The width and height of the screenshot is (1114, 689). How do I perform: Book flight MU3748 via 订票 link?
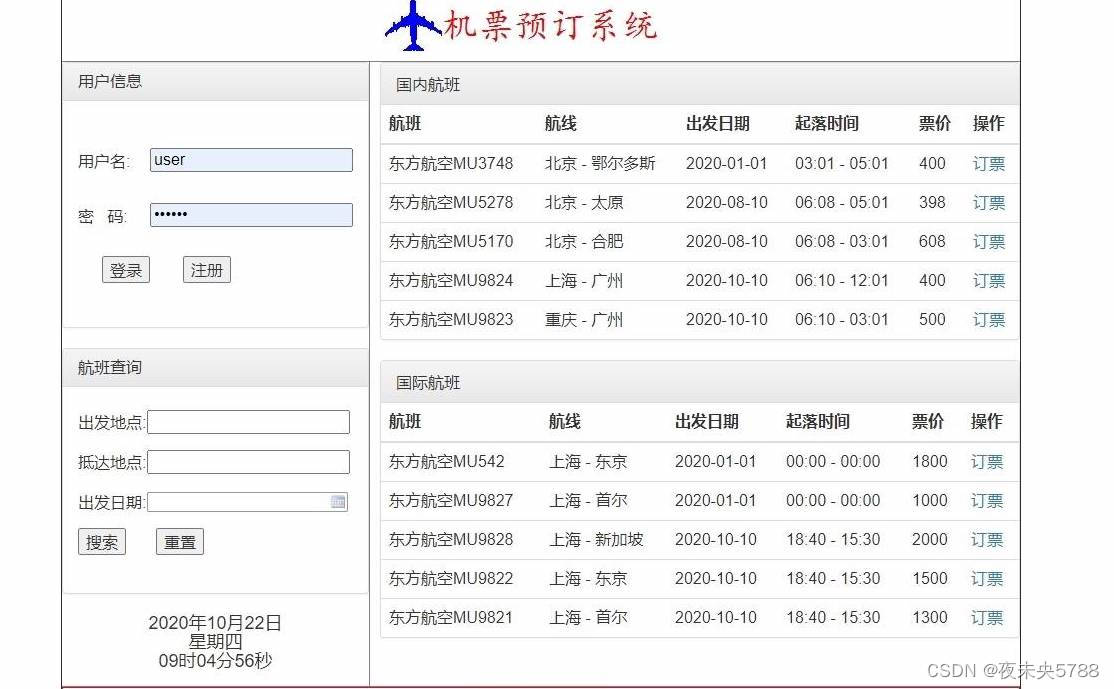tap(989, 164)
